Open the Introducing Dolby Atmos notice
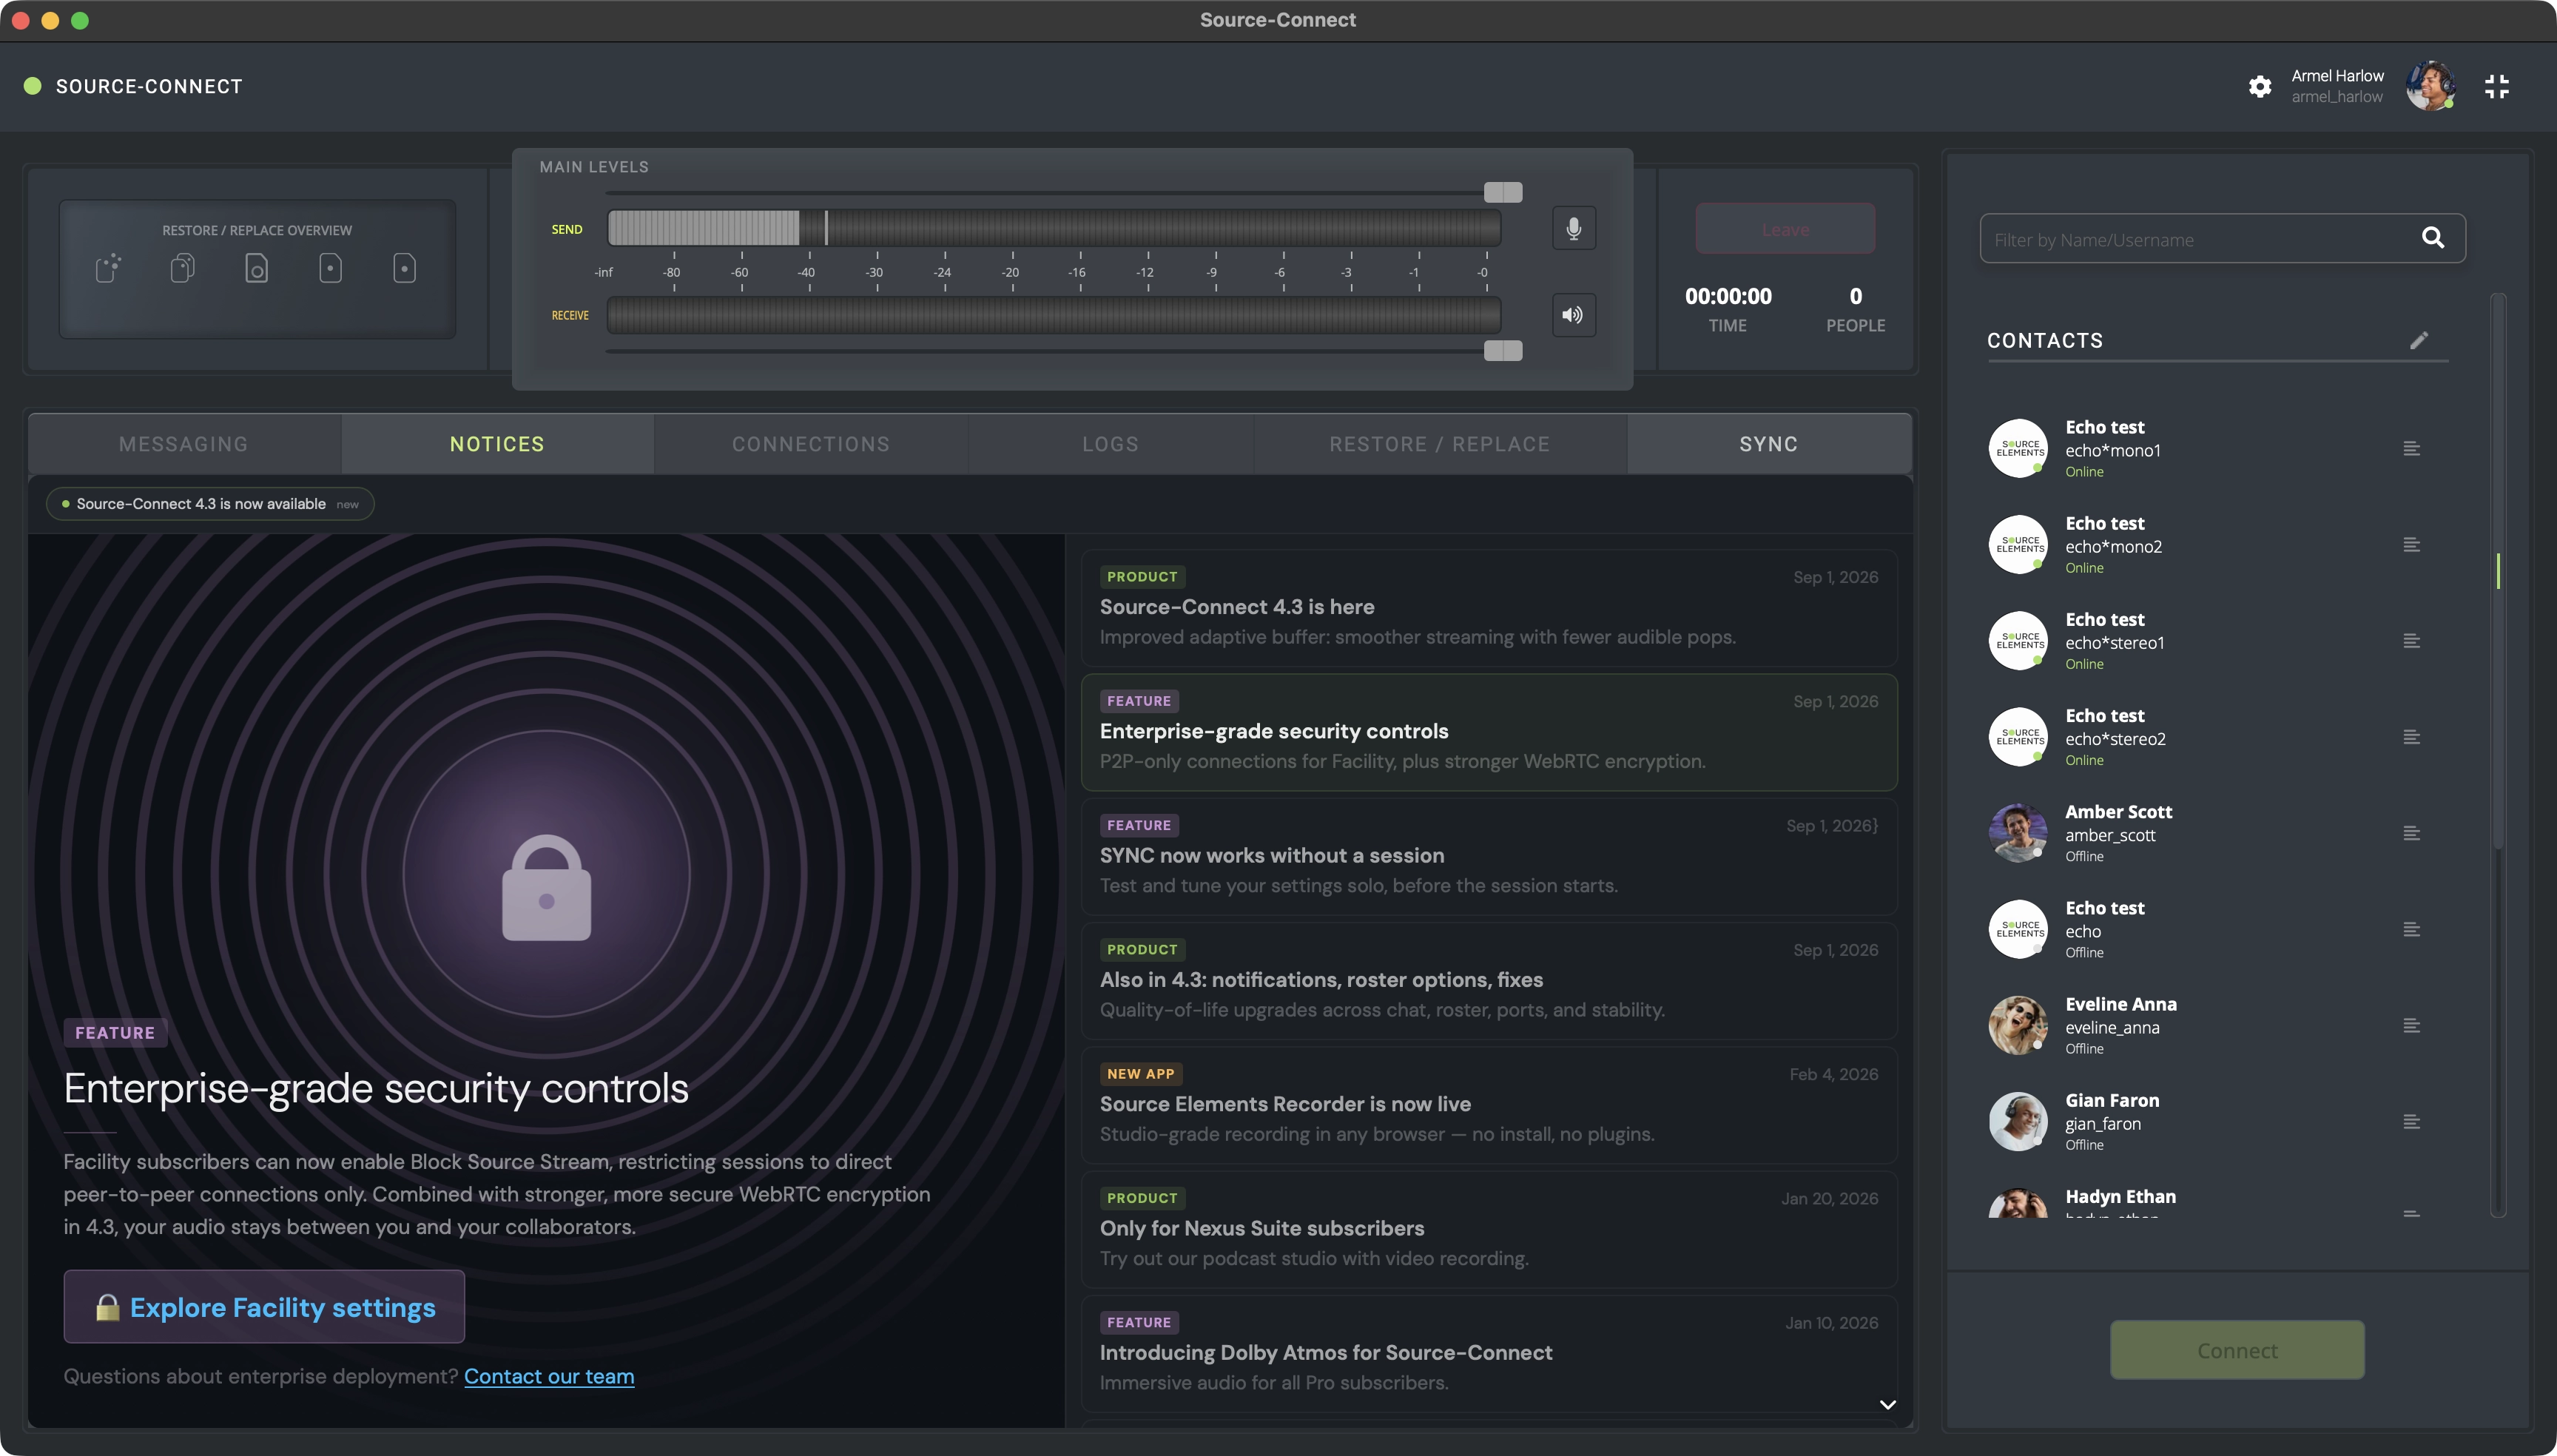This screenshot has width=2557, height=1456. click(1489, 1353)
